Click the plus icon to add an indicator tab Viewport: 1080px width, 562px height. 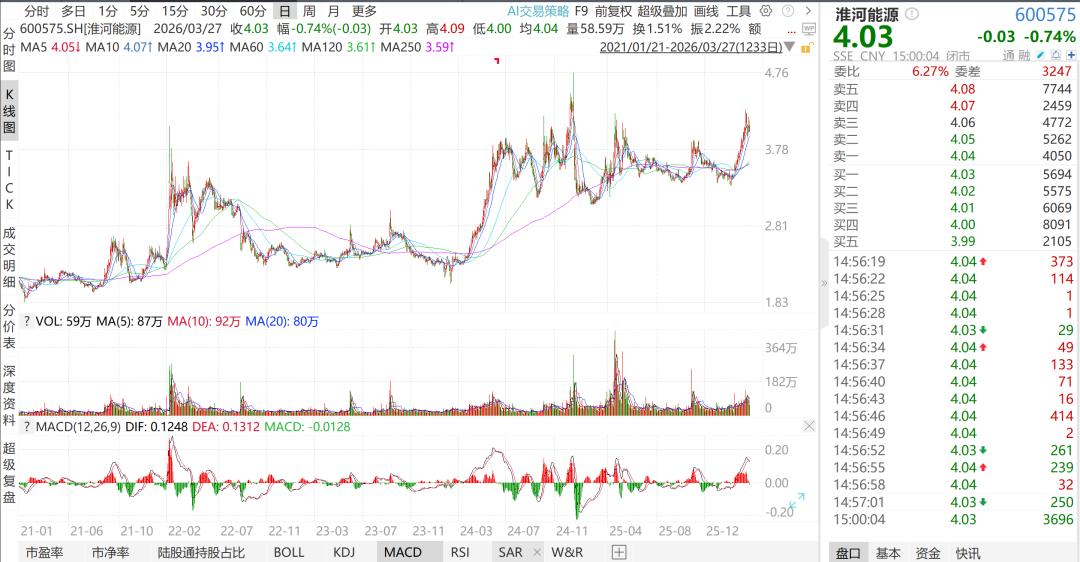pyautogui.click(x=619, y=552)
